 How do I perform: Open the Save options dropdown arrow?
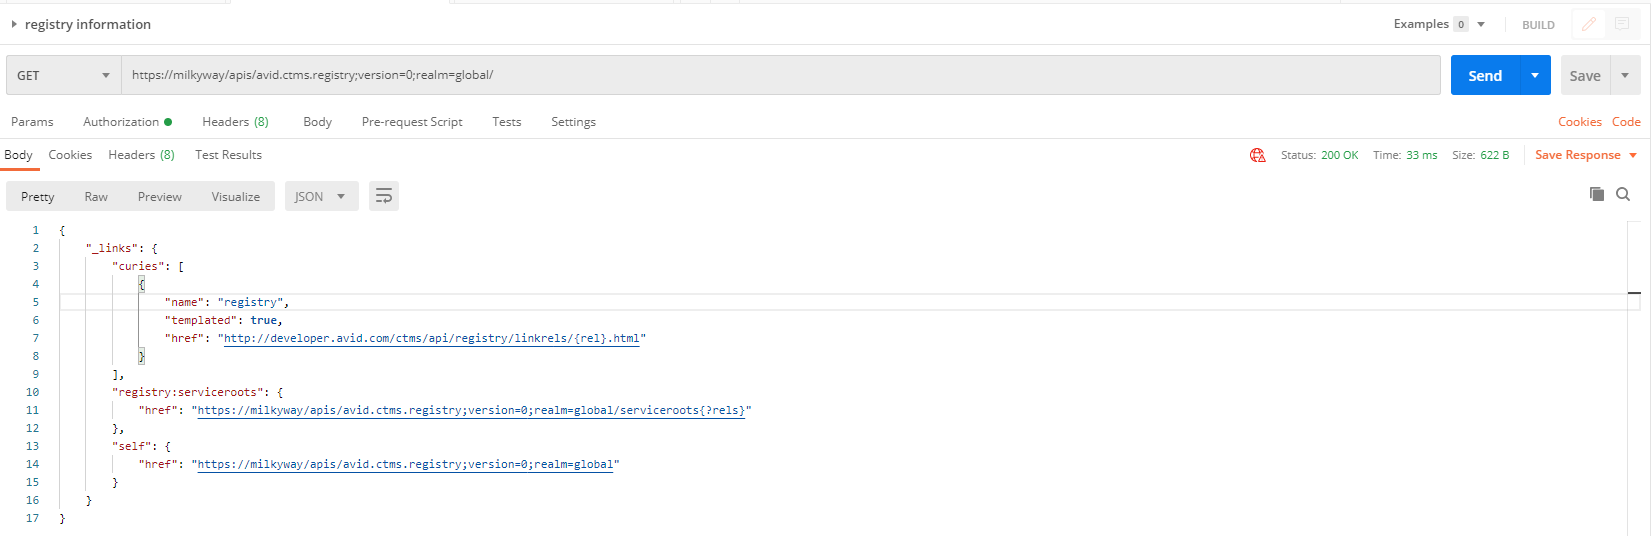click(x=1625, y=75)
